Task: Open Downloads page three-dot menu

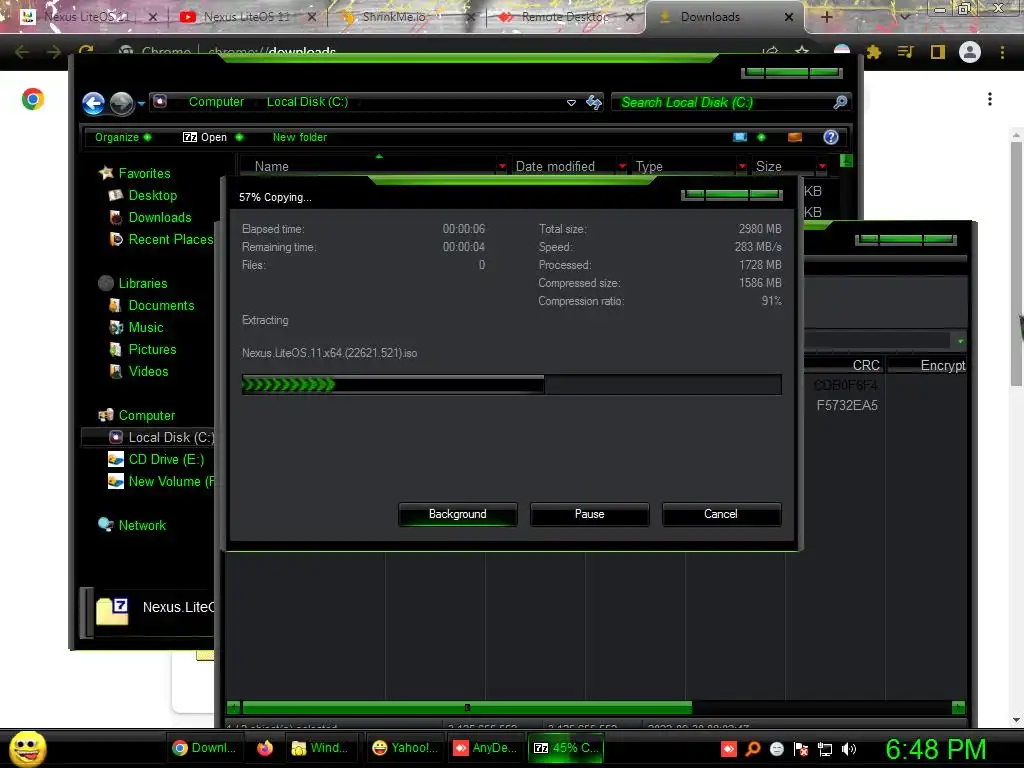Action: coord(990,99)
